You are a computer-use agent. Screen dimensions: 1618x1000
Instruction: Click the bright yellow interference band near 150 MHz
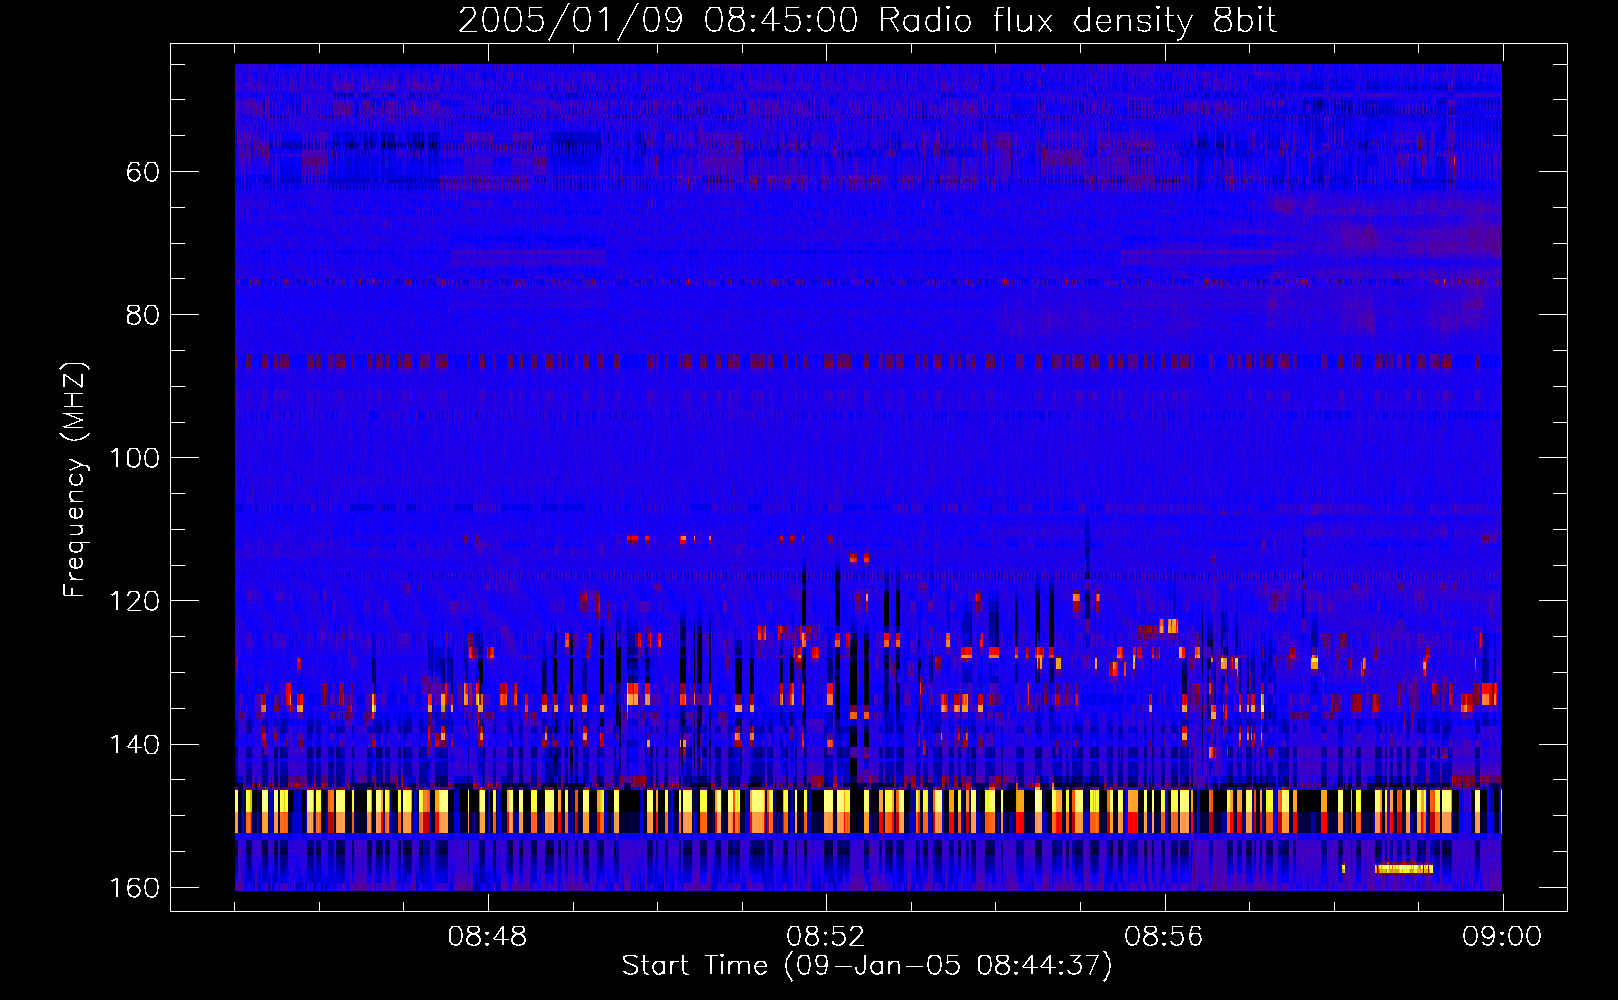(868, 811)
